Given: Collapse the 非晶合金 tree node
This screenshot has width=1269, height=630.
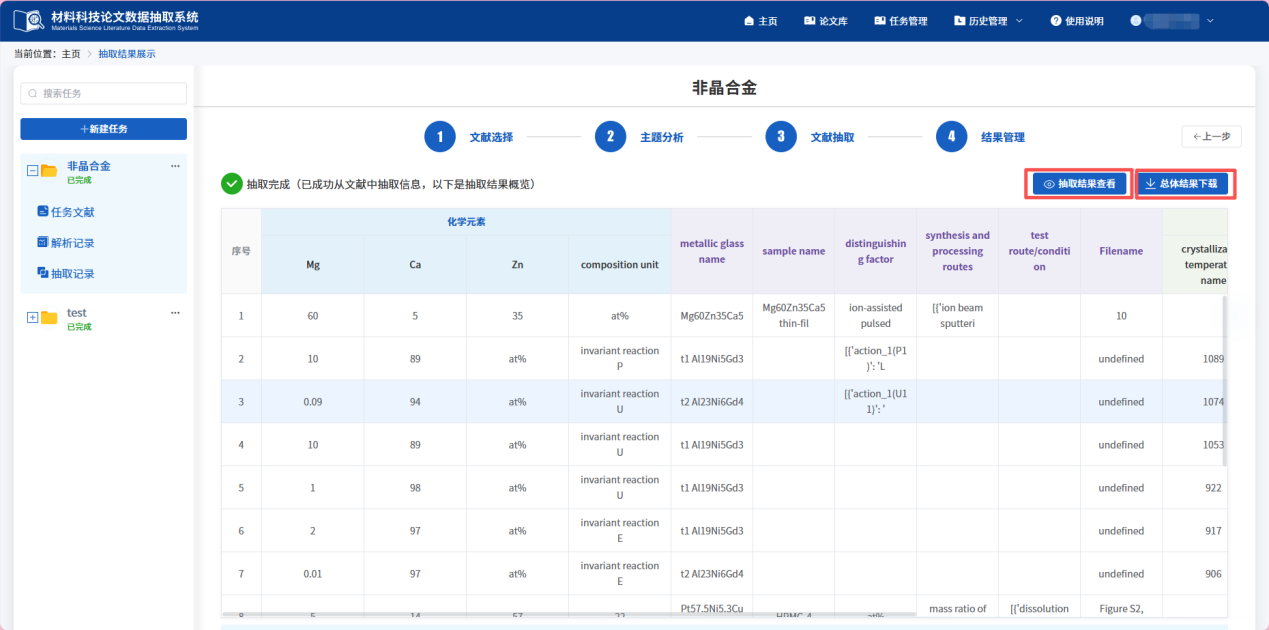Looking at the screenshot, I should tap(32, 171).
